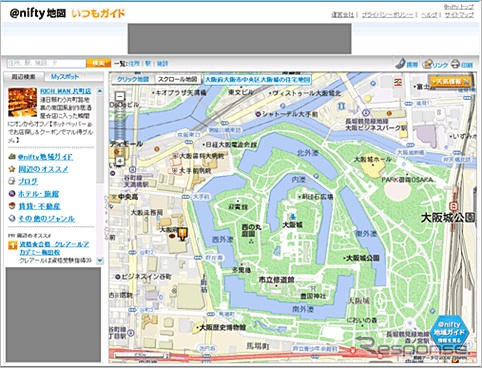Screen dimensions: 482x368
Task: Click the 西の丸庭園 label on map
Action: (251, 230)
